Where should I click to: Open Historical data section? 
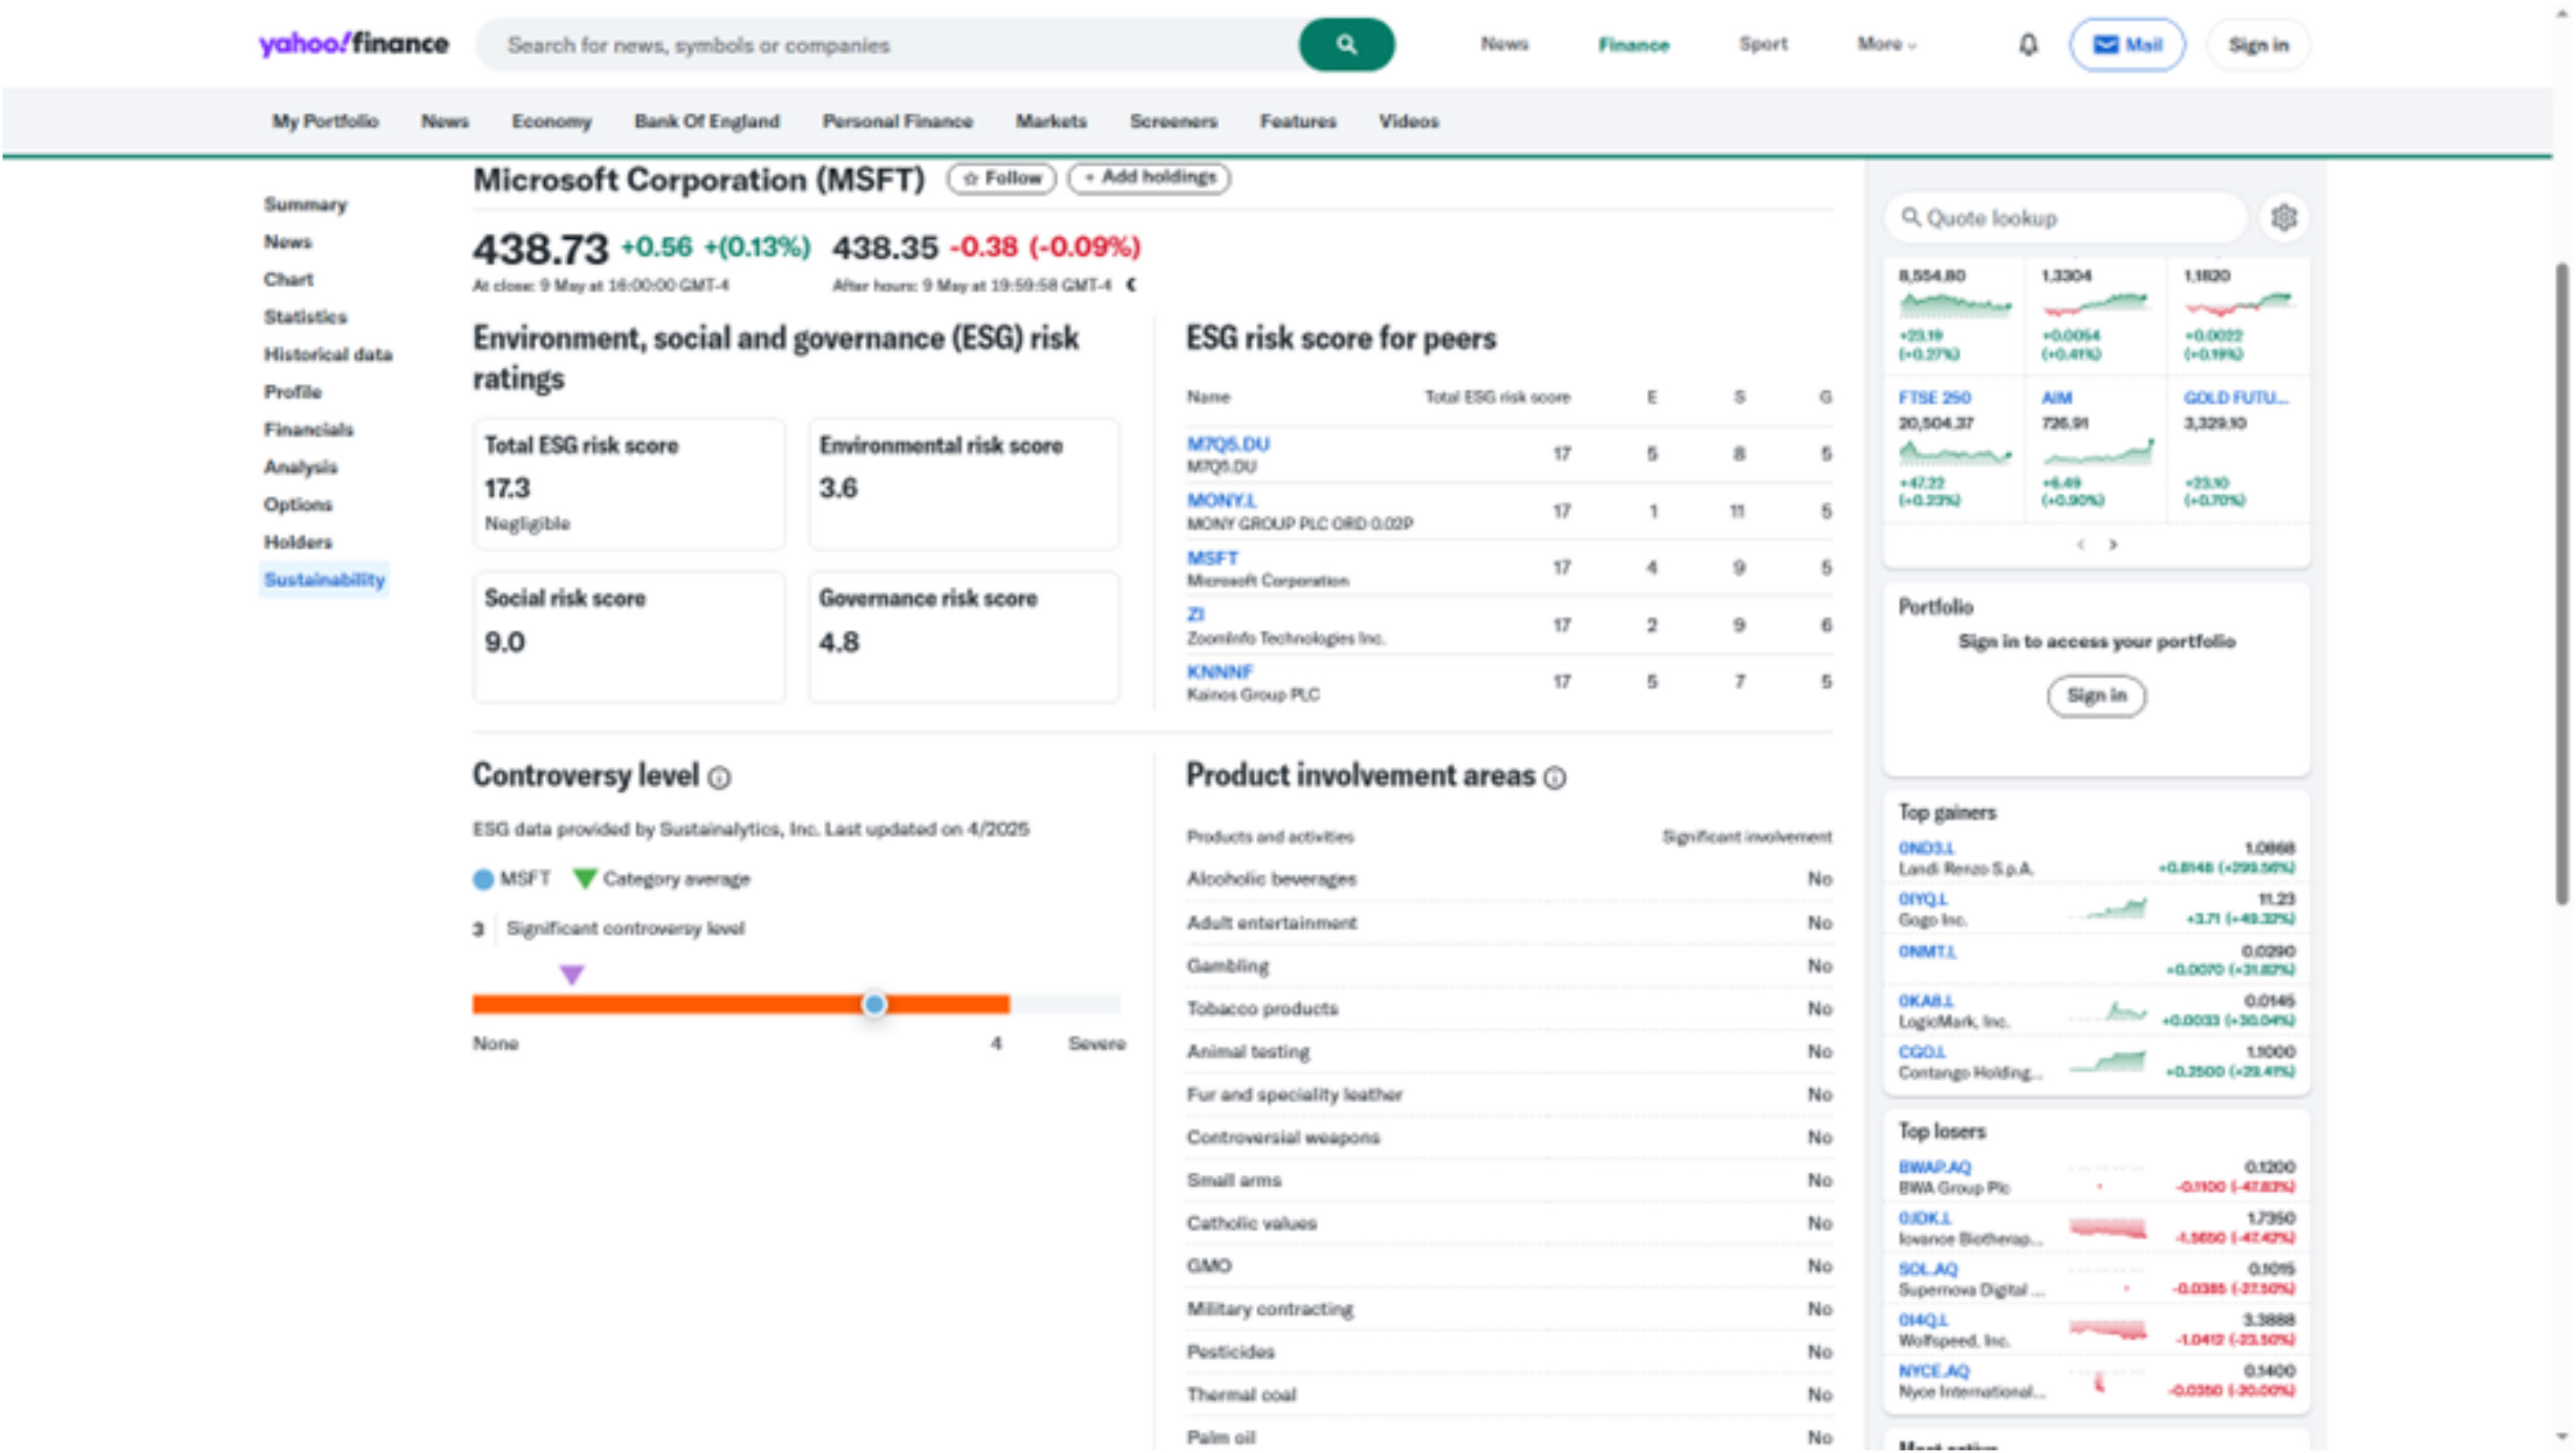tap(328, 354)
